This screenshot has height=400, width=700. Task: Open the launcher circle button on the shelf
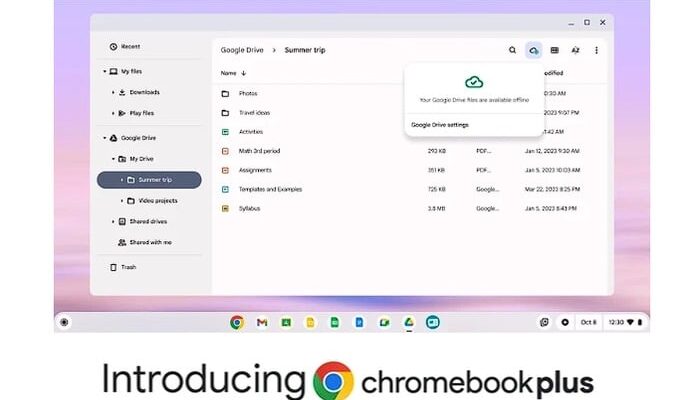pyautogui.click(x=64, y=322)
